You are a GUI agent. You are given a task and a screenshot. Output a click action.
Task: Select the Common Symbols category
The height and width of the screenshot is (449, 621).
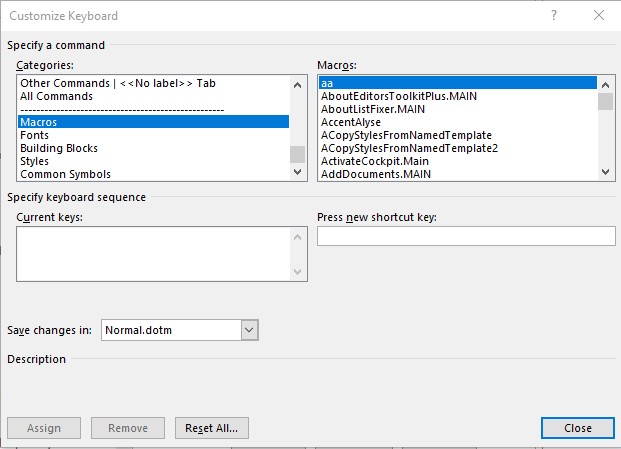click(65, 174)
